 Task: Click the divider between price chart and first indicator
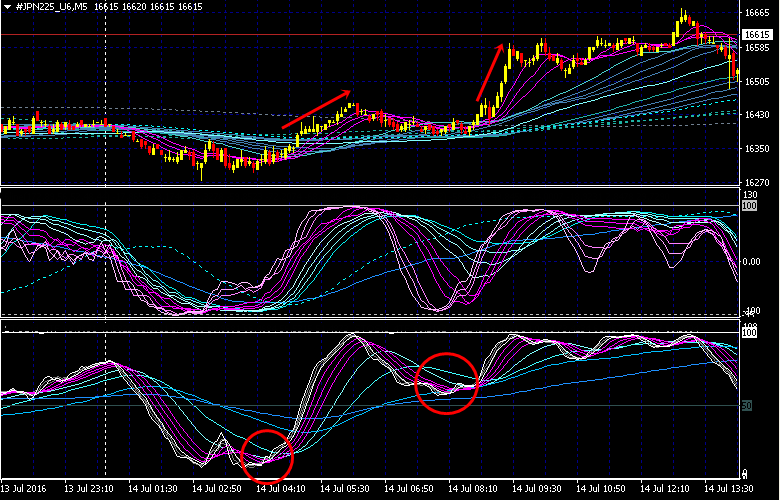tap(370, 187)
